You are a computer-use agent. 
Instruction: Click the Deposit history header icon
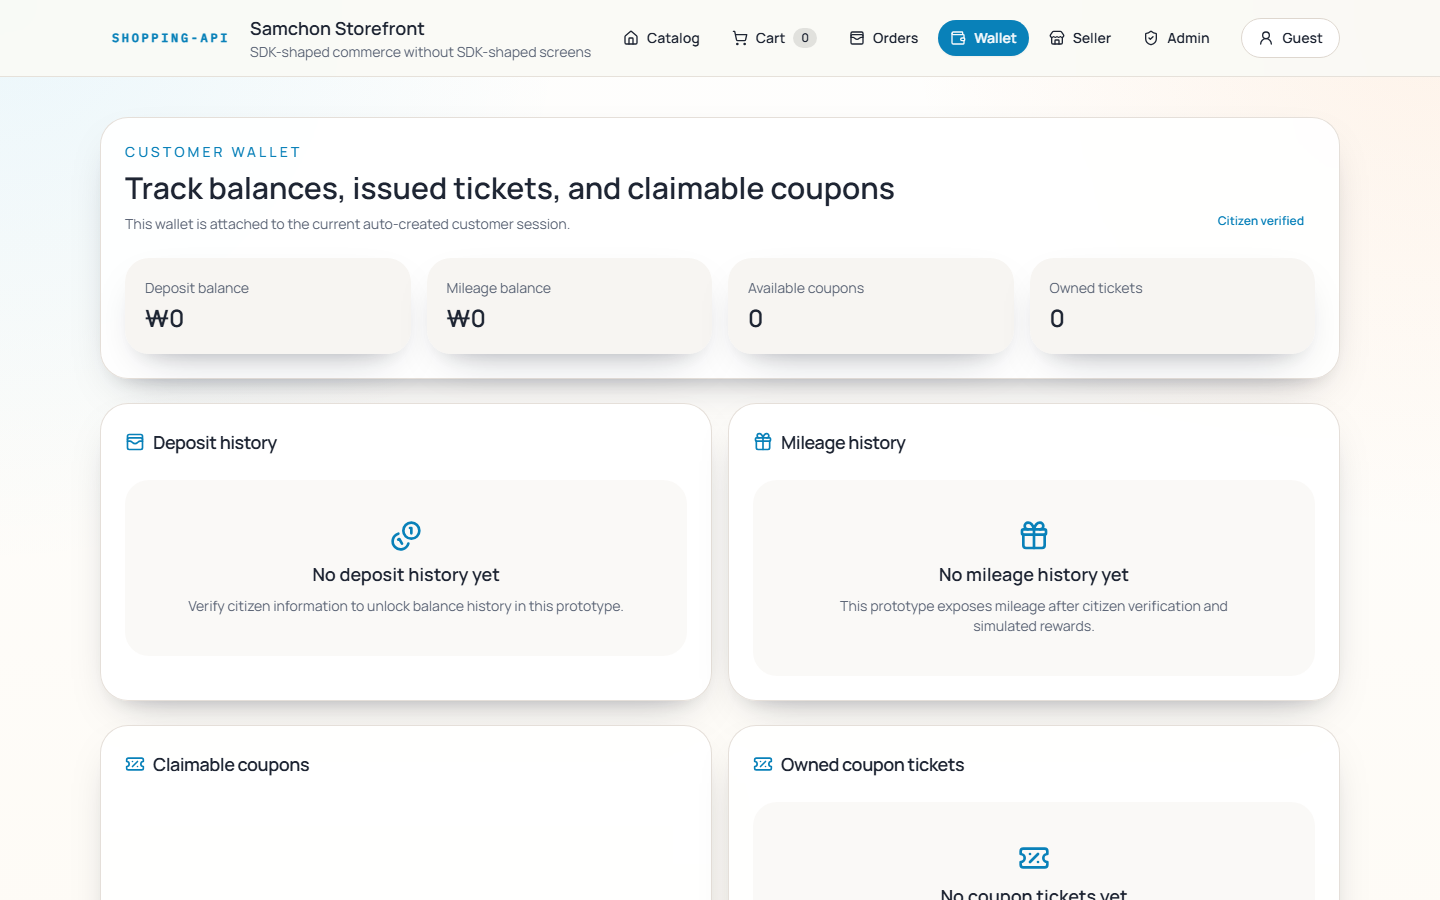[135, 442]
